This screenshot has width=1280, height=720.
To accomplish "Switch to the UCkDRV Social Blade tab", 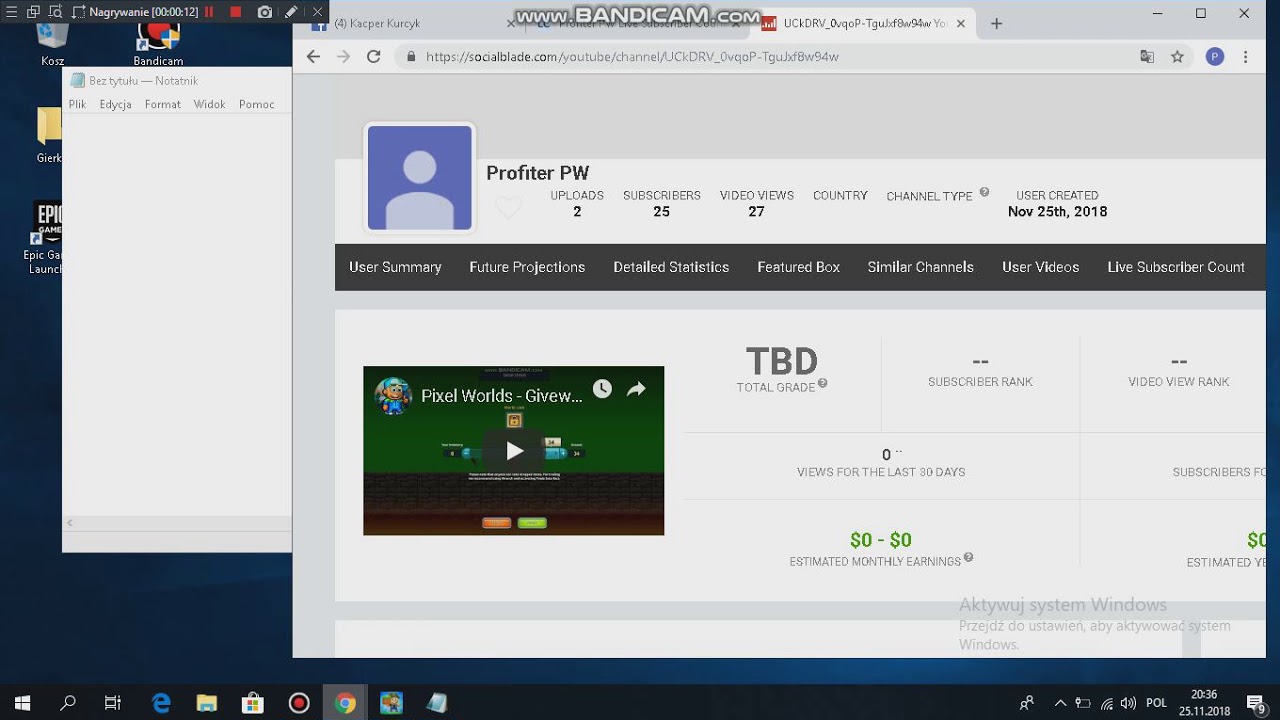I will (865, 23).
